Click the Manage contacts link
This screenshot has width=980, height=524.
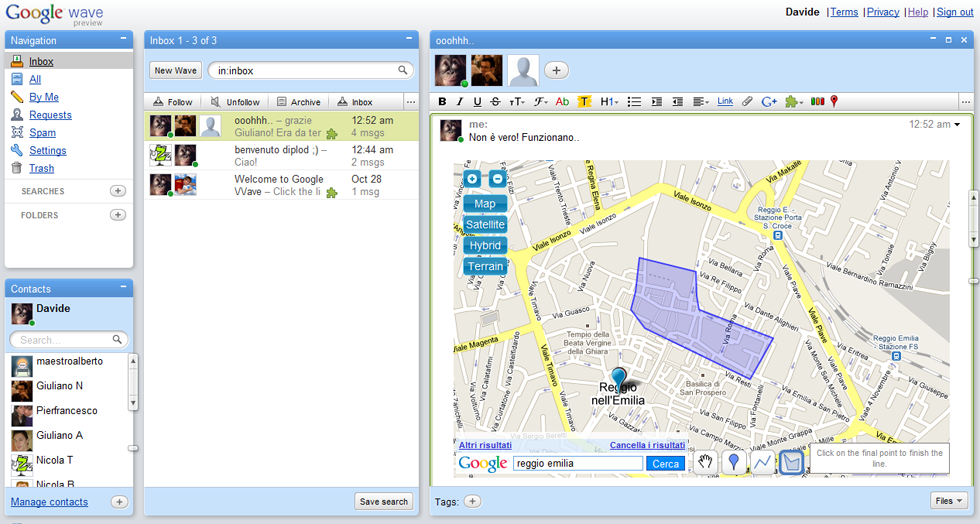tap(49, 502)
